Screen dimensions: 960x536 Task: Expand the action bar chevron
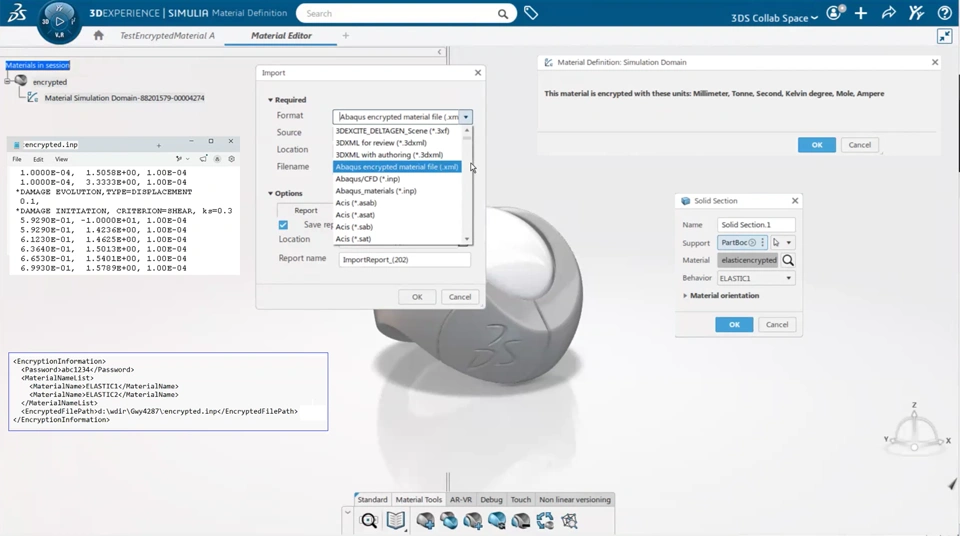[x=348, y=512]
